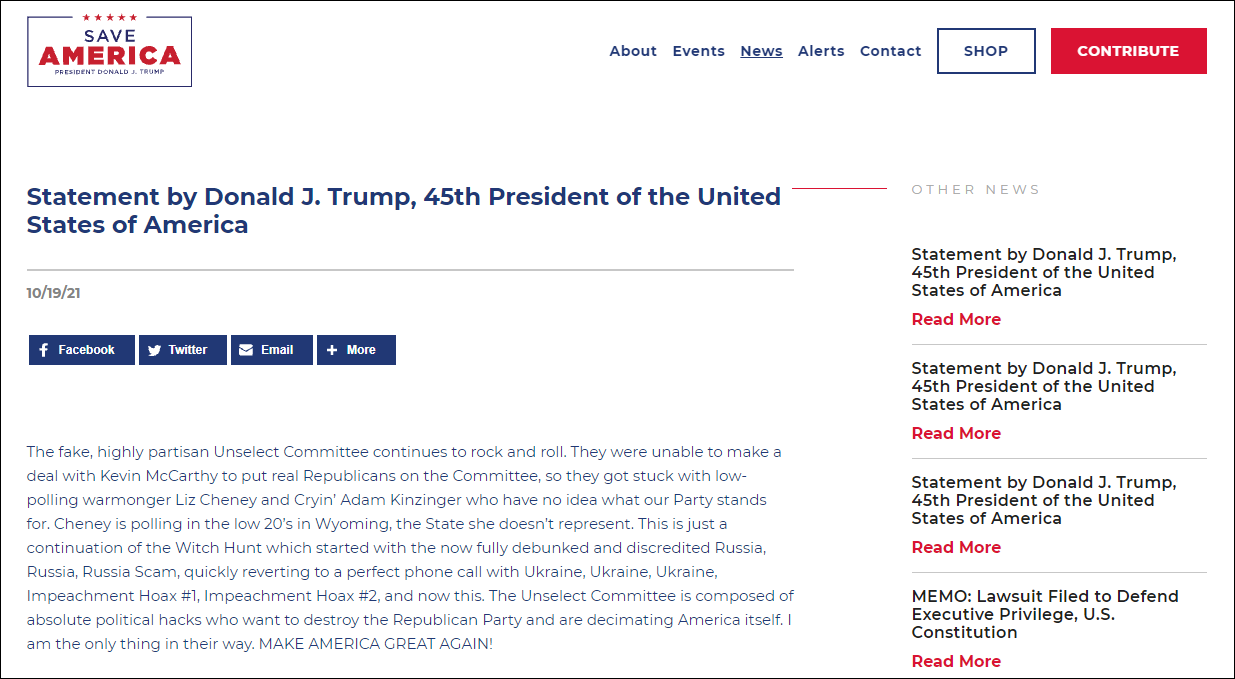Screen dimensions: 1235x679
Task: Click the main statement headline
Action: pyautogui.click(x=403, y=210)
